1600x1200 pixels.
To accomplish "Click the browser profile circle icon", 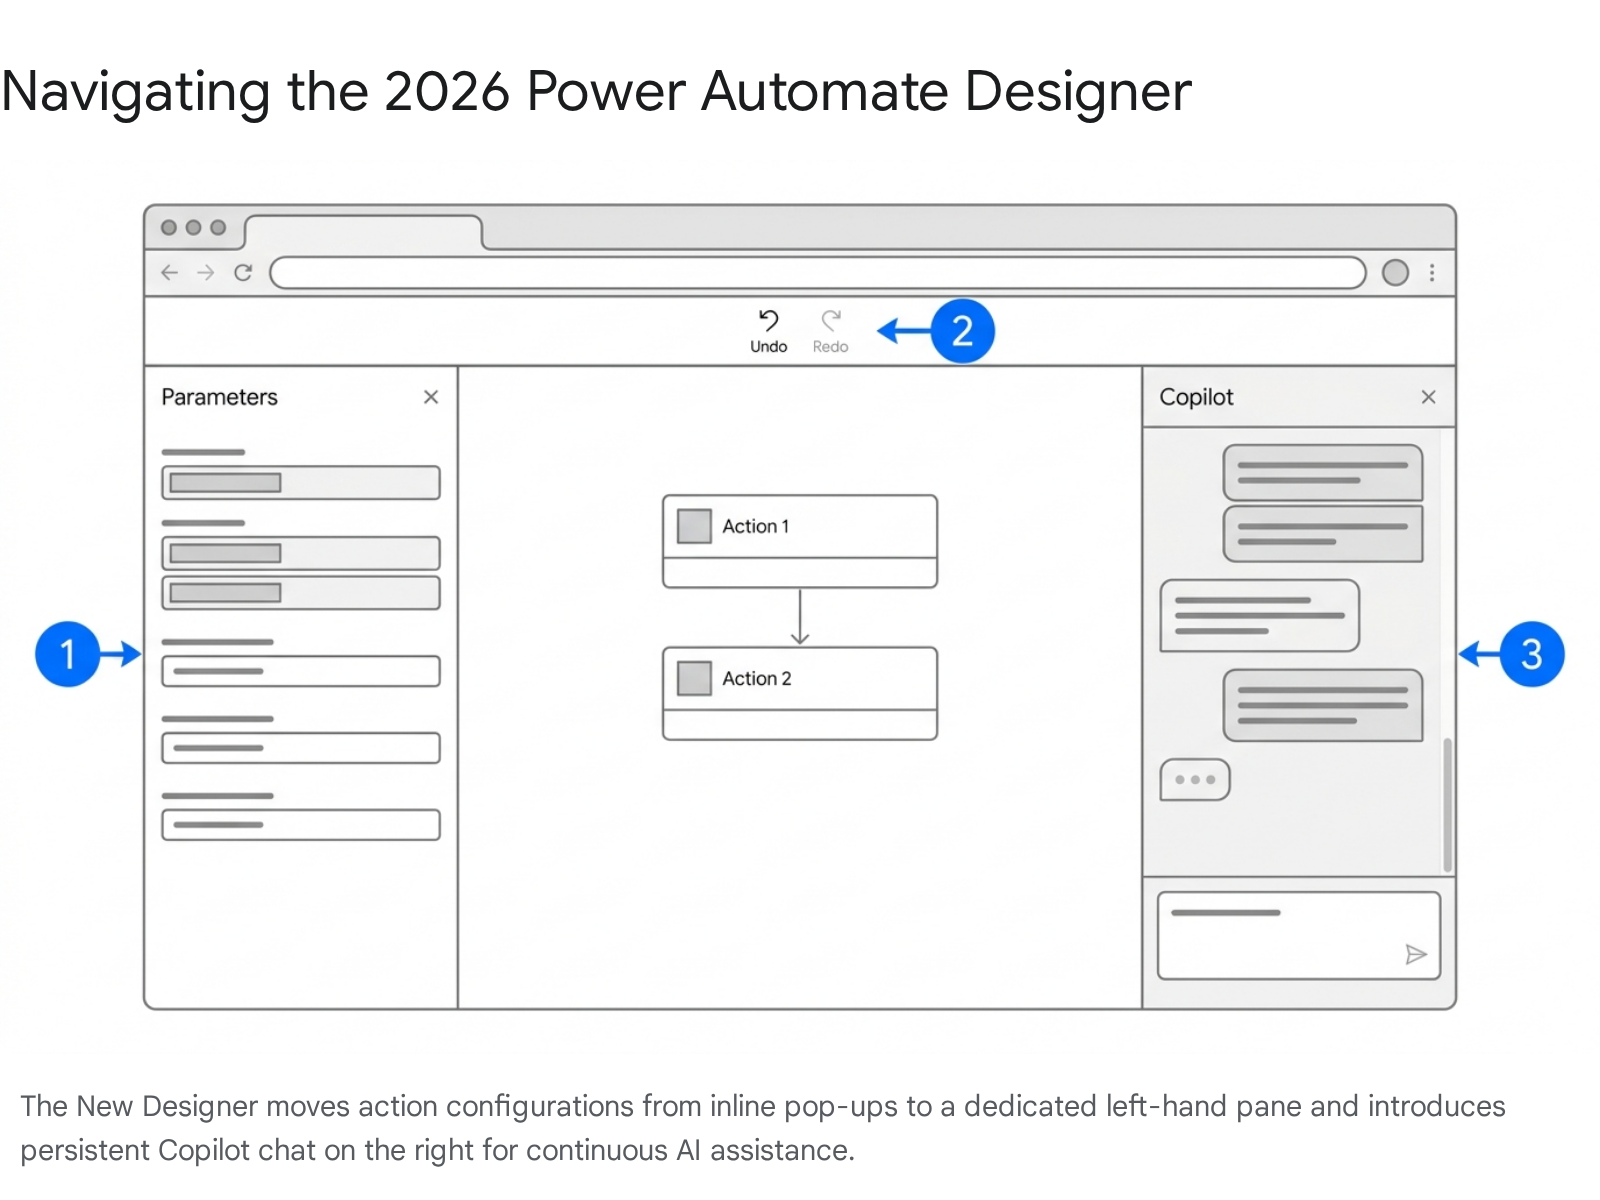I will click(1395, 273).
